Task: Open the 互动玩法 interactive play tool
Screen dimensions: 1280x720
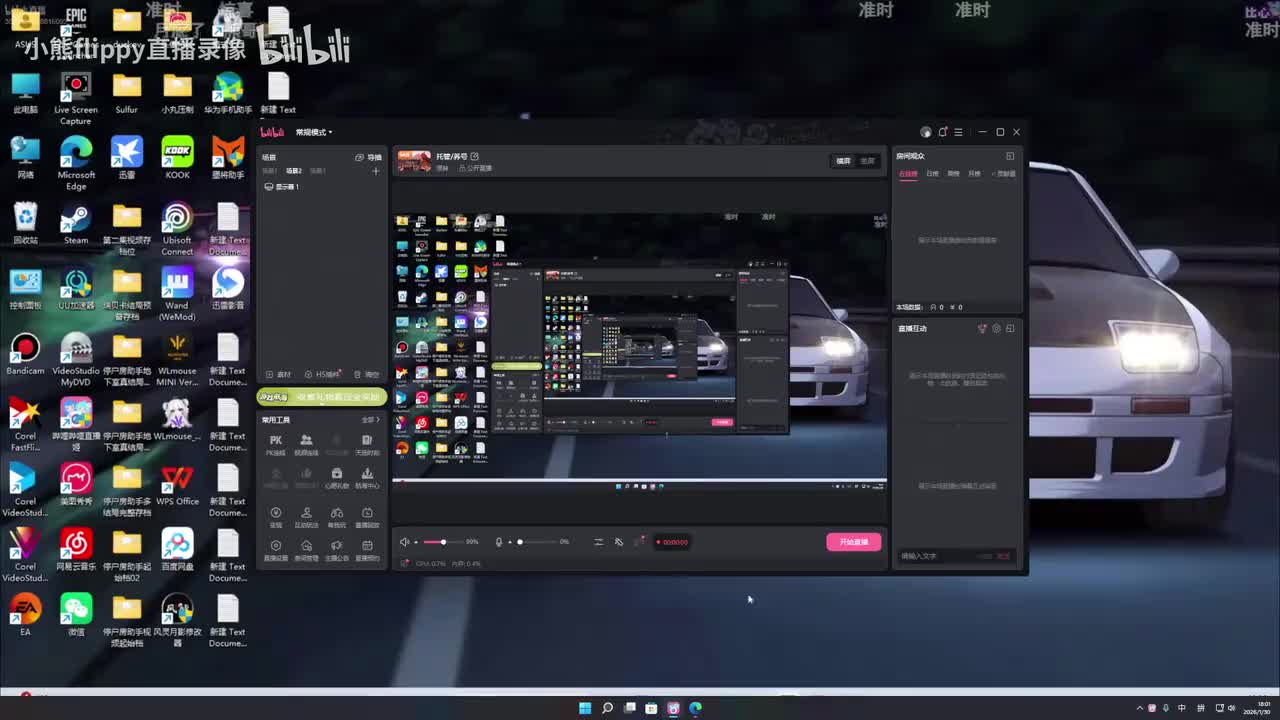Action: point(306,517)
